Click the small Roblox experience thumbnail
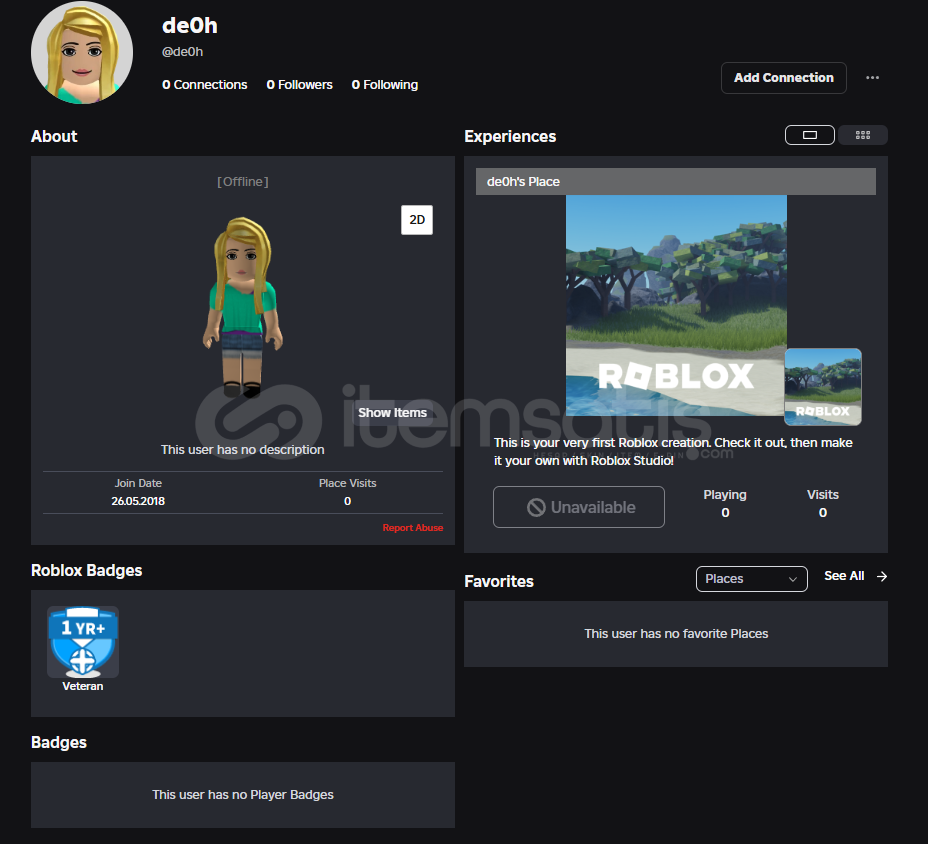This screenshot has height=844, width=928. [x=823, y=386]
